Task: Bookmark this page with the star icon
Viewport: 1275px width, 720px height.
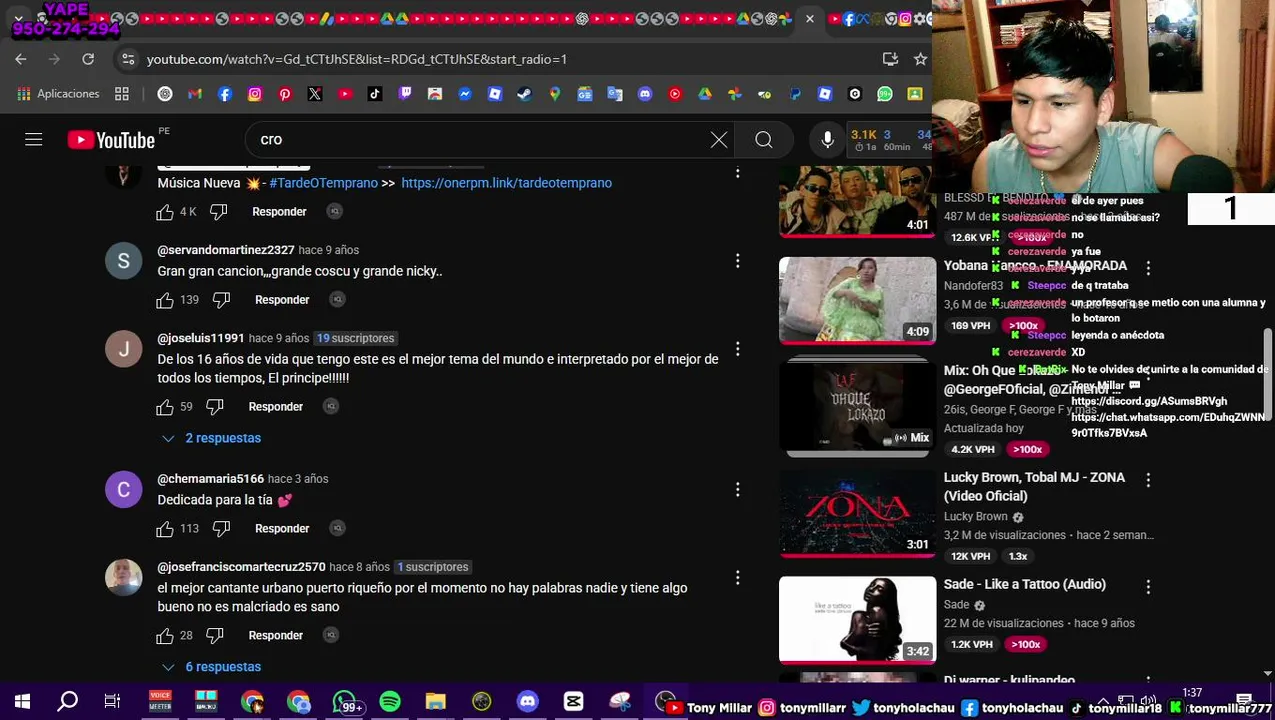Action: pyautogui.click(x=920, y=59)
